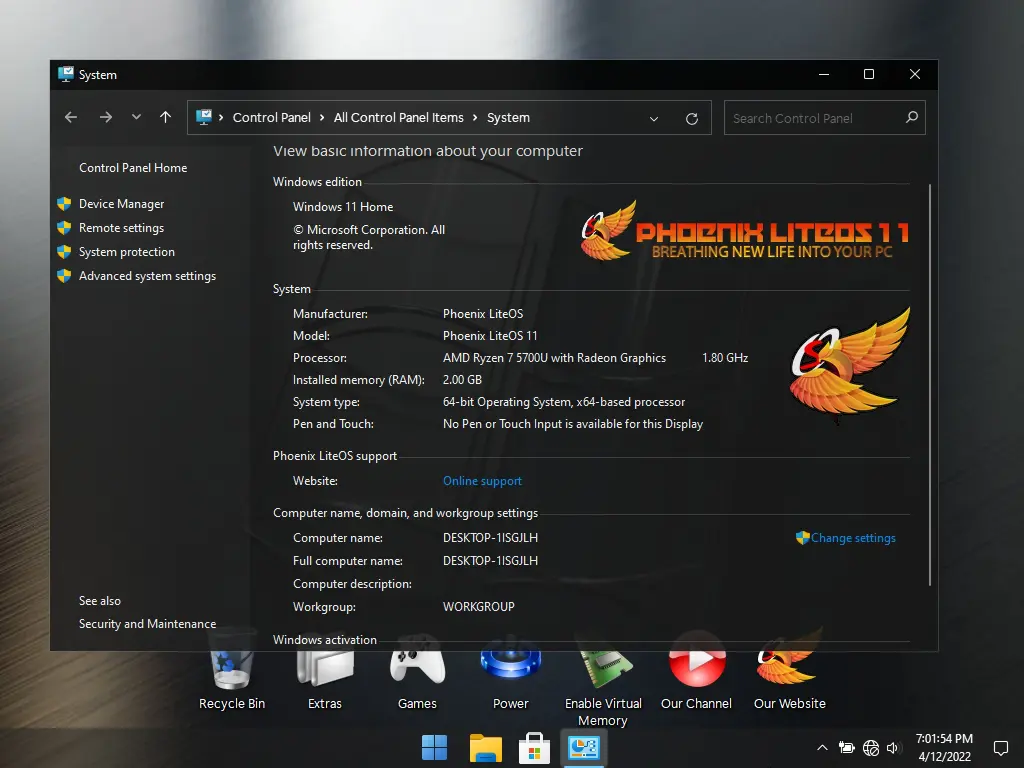Select the 2.00 GB RAM value

(462, 380)
